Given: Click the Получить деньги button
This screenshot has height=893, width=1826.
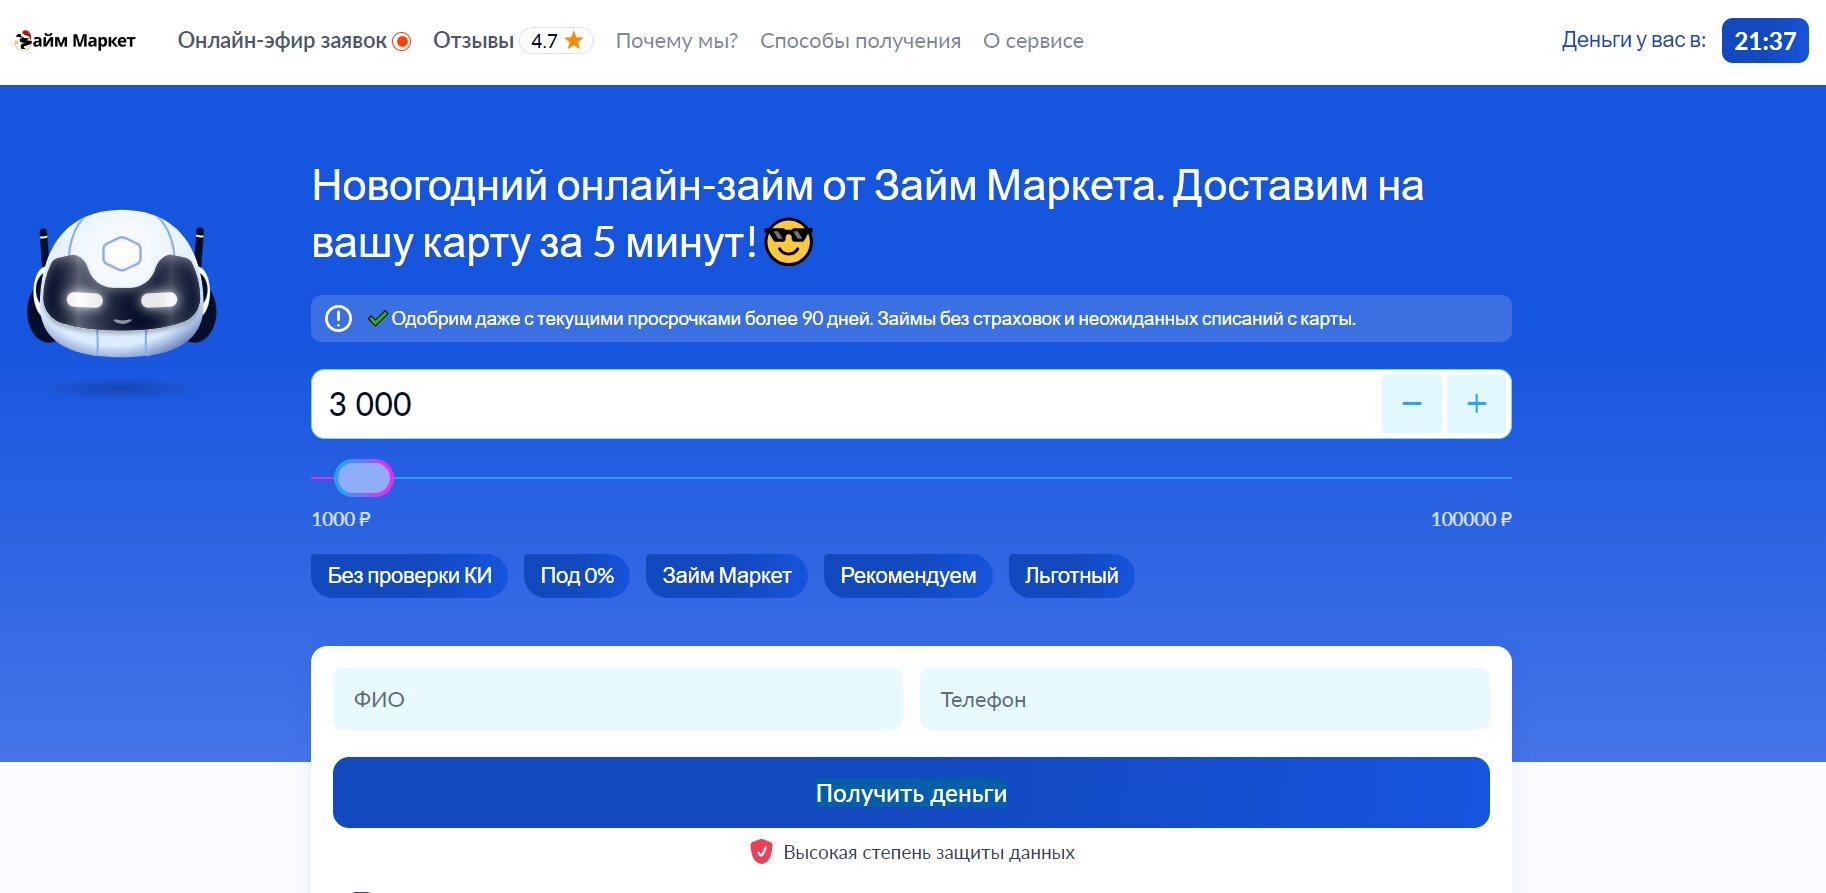Looking at the screenshot, I should tap(911, 793).
